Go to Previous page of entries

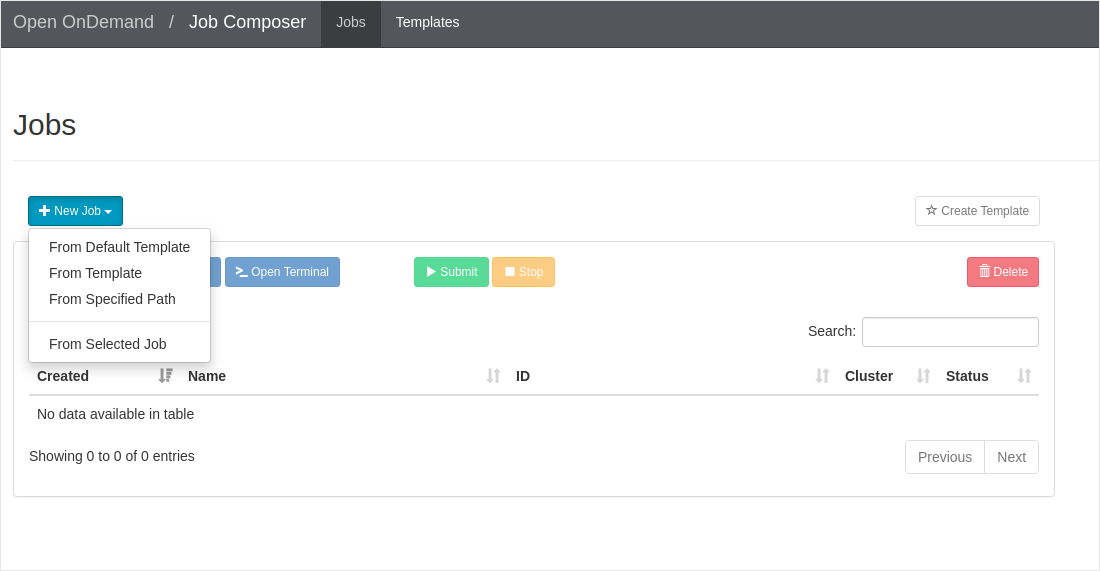point(945,457)
